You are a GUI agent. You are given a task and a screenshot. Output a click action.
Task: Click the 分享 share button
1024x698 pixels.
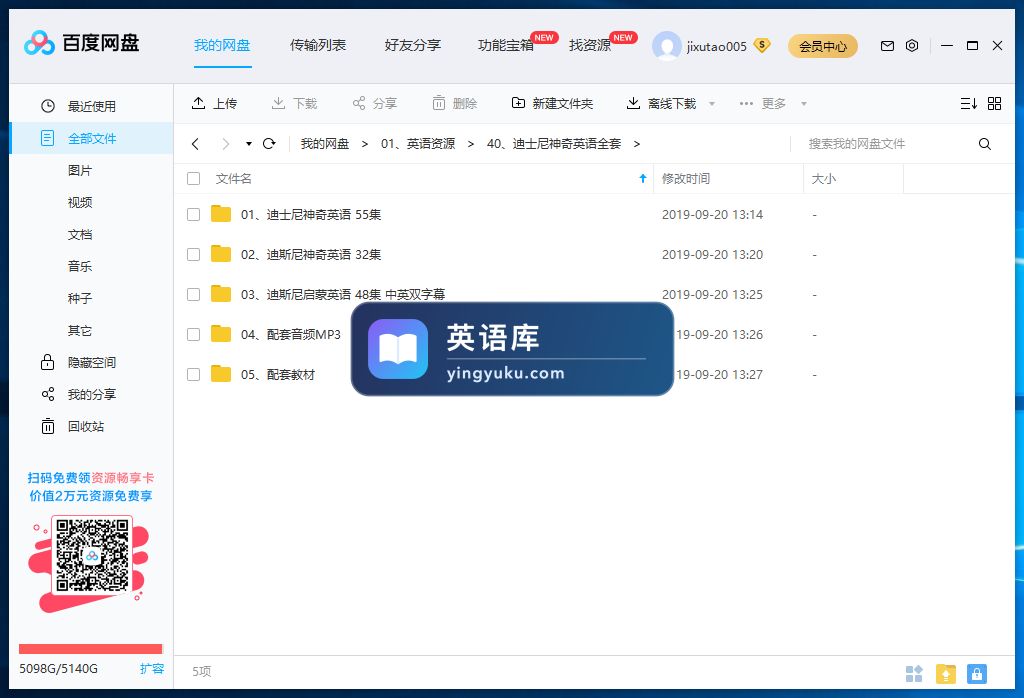pyautogui.click(x=374, y=103)
